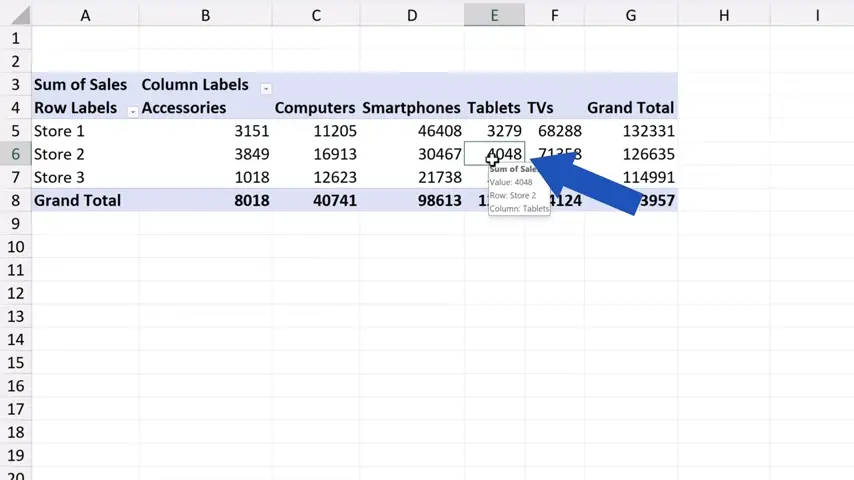Select Store 2 Tablets value 4048
Screen dimensions: 854x480
505,154
